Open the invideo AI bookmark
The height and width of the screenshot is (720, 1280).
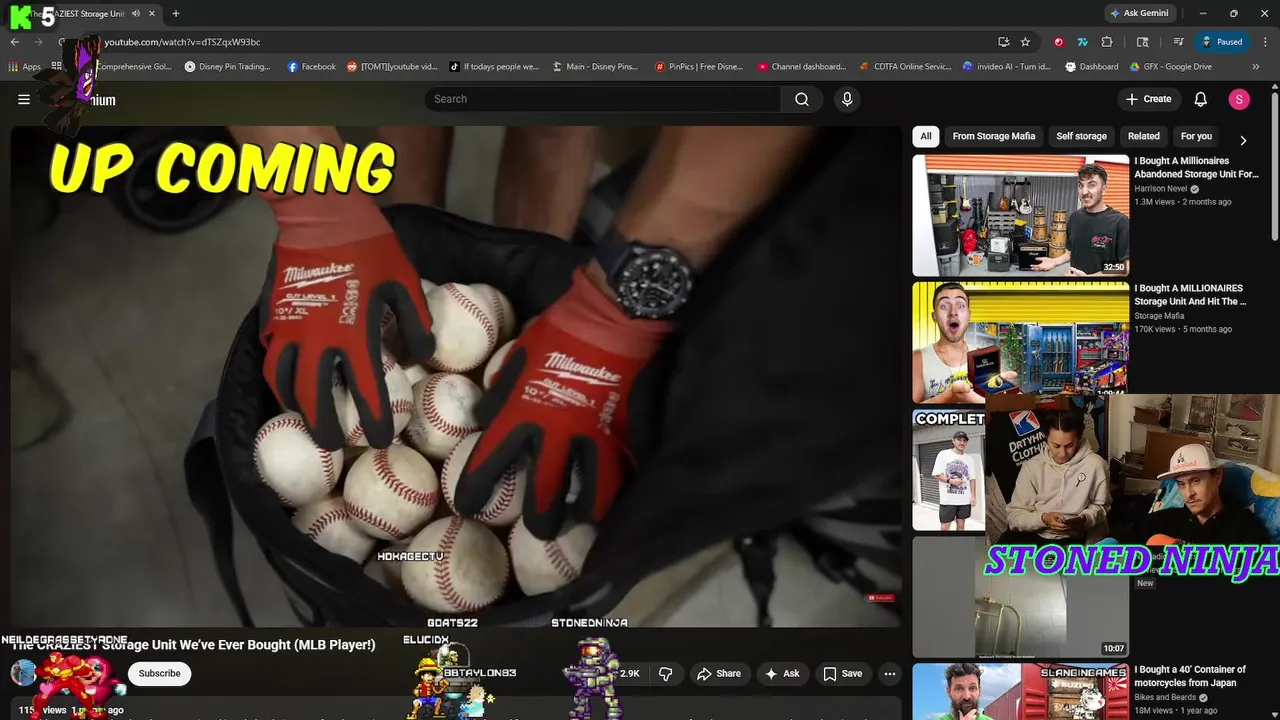tap(1007, 67)
